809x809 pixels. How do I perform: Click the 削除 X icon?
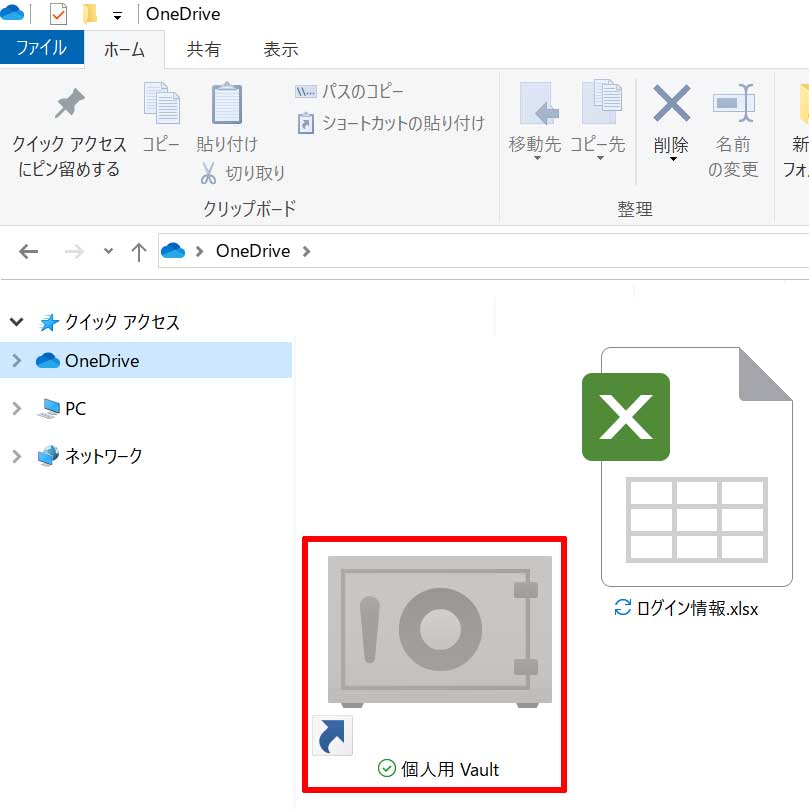pos(671,103)
